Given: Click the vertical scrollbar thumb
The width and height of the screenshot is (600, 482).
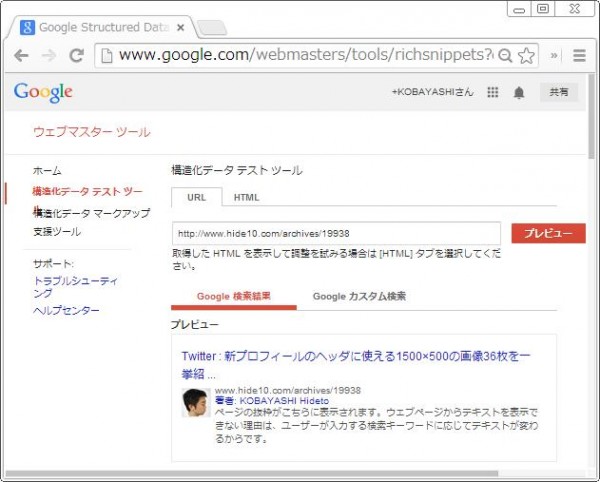Looking at the screenshot, I should pyautogui.click(x=592, y=117).
